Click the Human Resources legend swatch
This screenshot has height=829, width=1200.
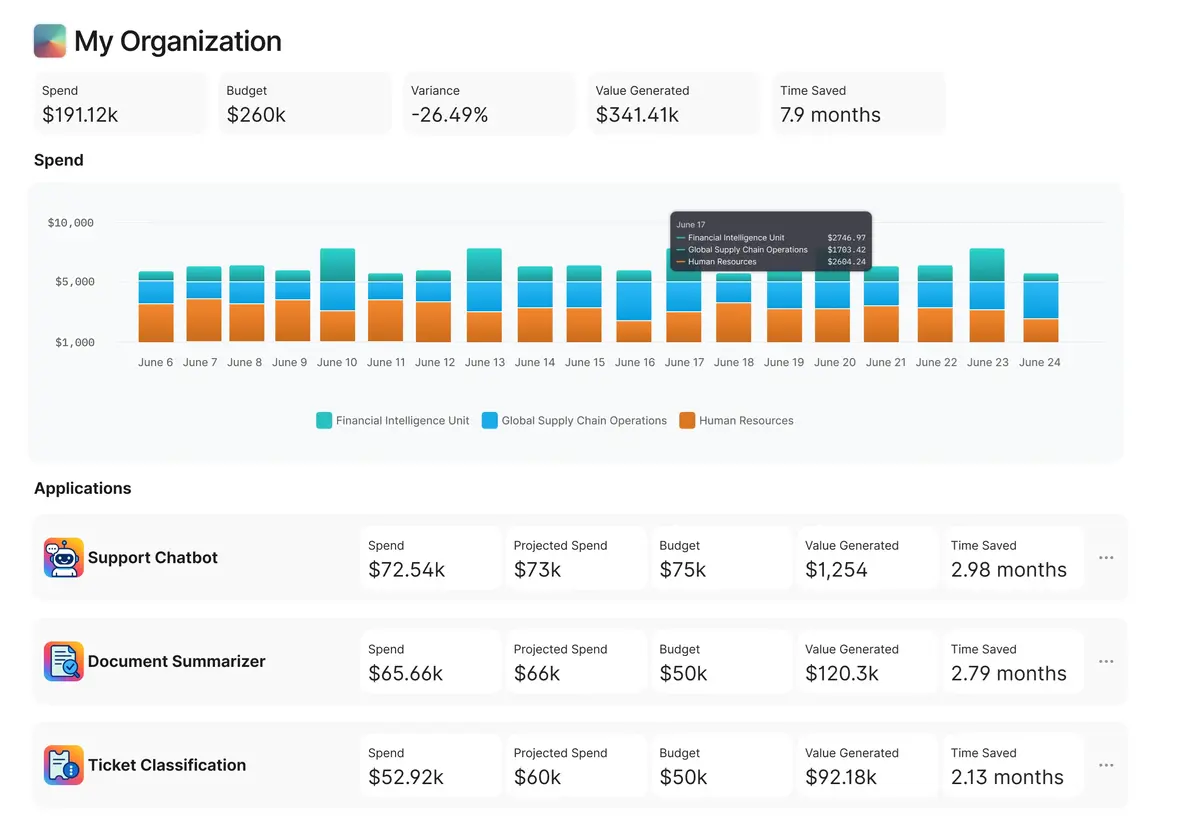coord(687,420)
